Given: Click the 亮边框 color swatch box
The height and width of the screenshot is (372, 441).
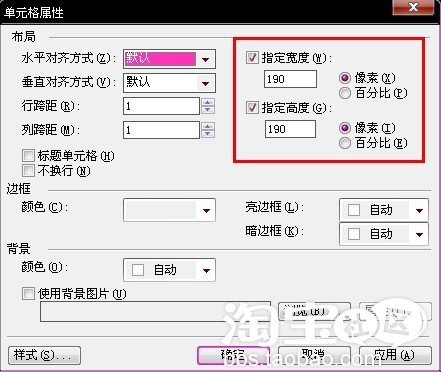Looking at the screenshot, I should [354, 210].
